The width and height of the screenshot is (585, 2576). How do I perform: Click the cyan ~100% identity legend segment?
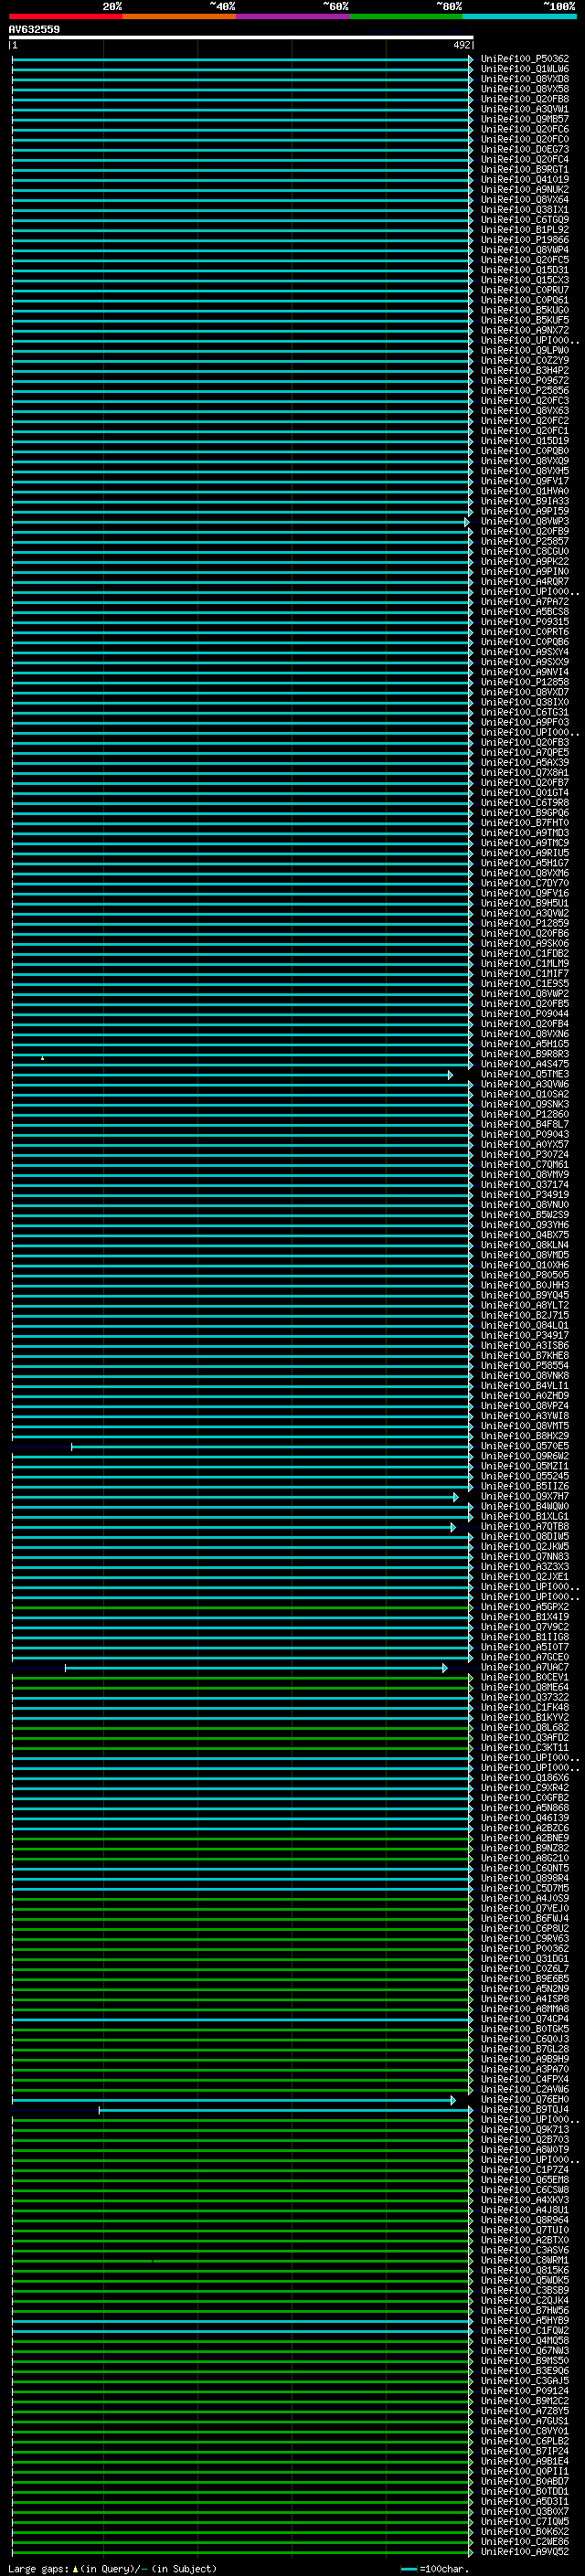tap(520, 16)
